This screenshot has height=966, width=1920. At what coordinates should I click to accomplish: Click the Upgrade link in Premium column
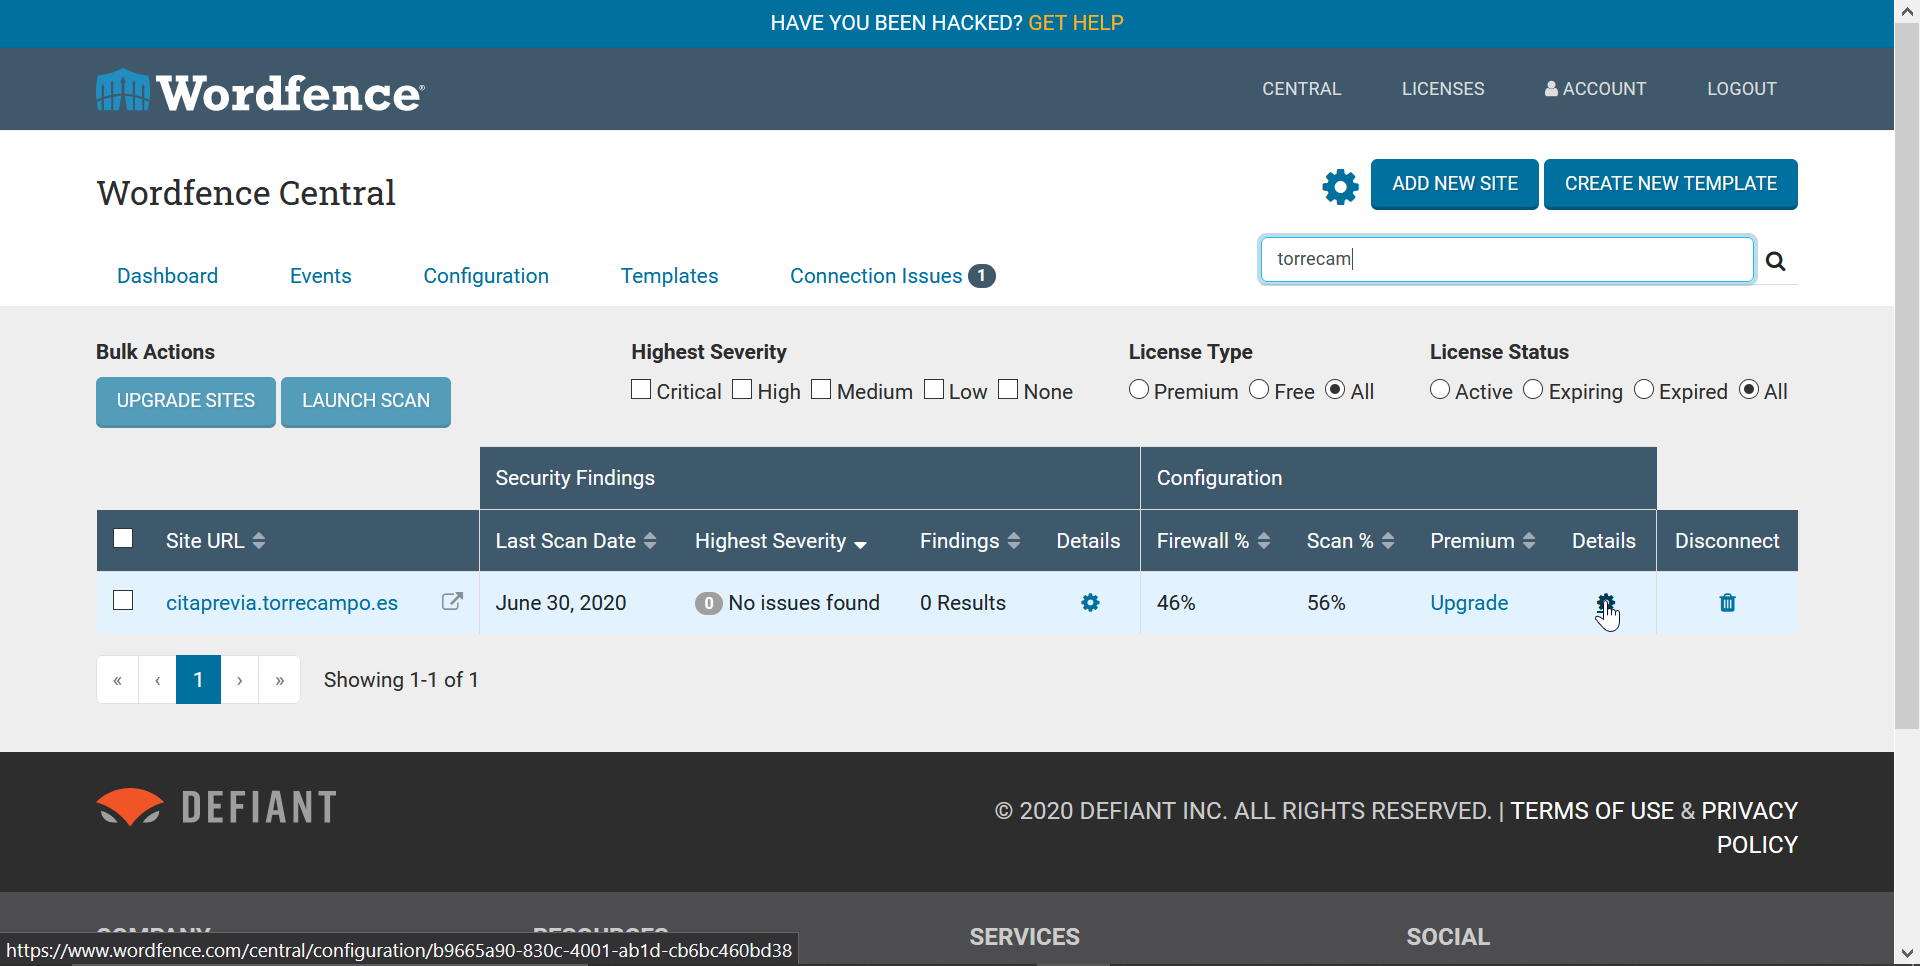coord(1468,603)
